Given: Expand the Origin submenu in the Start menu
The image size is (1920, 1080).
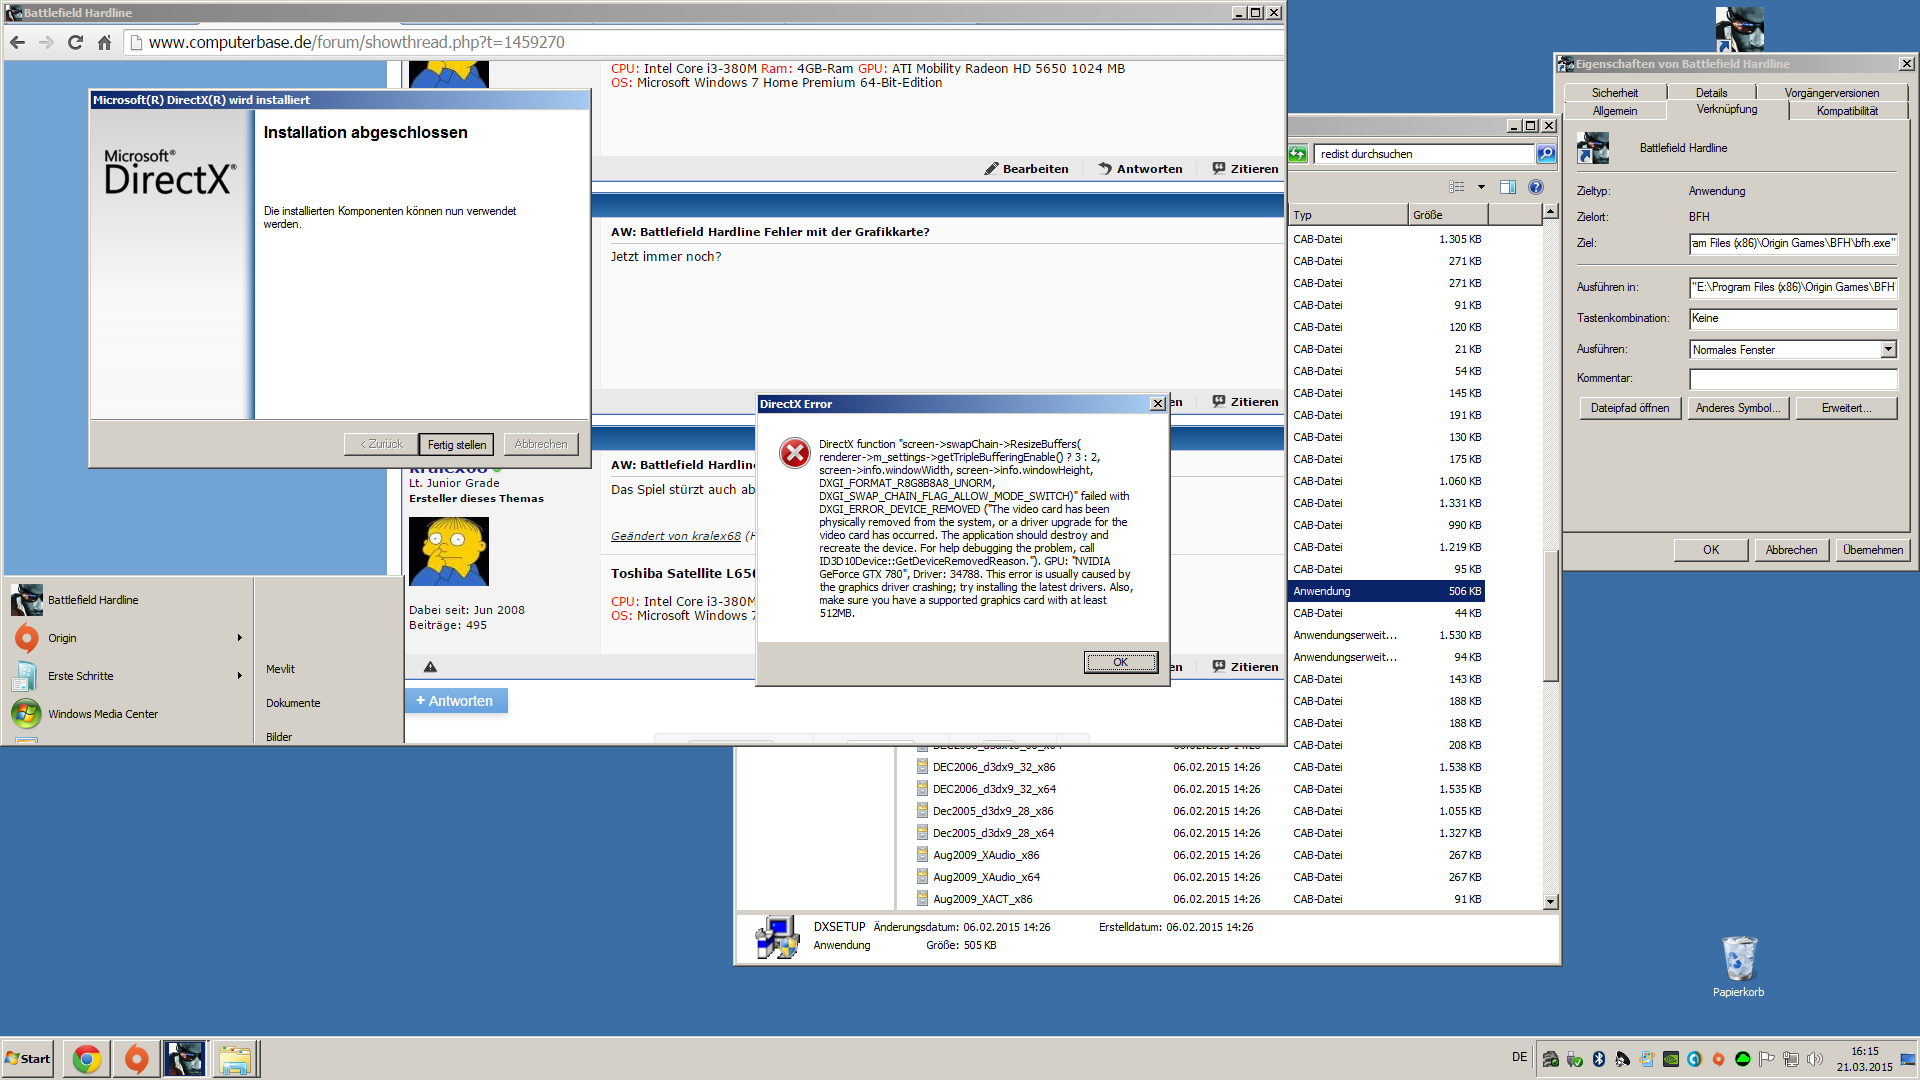Looking at the screenshot, I should (x=239, y=638).
